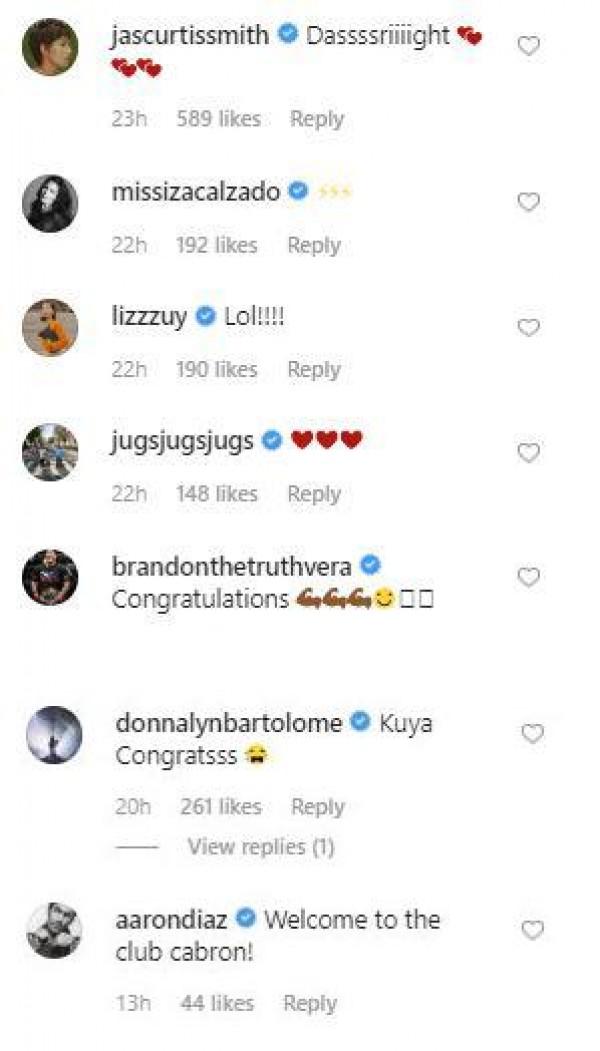Like lizzzuy's "Lol!!!!" comment
This screenshot has width=600, height=1051.
(528, 328)
